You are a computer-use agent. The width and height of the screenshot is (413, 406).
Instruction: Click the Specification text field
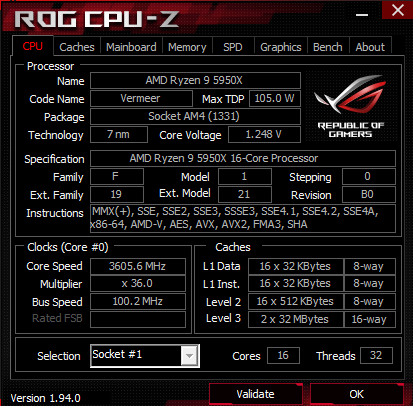(243, 158)
